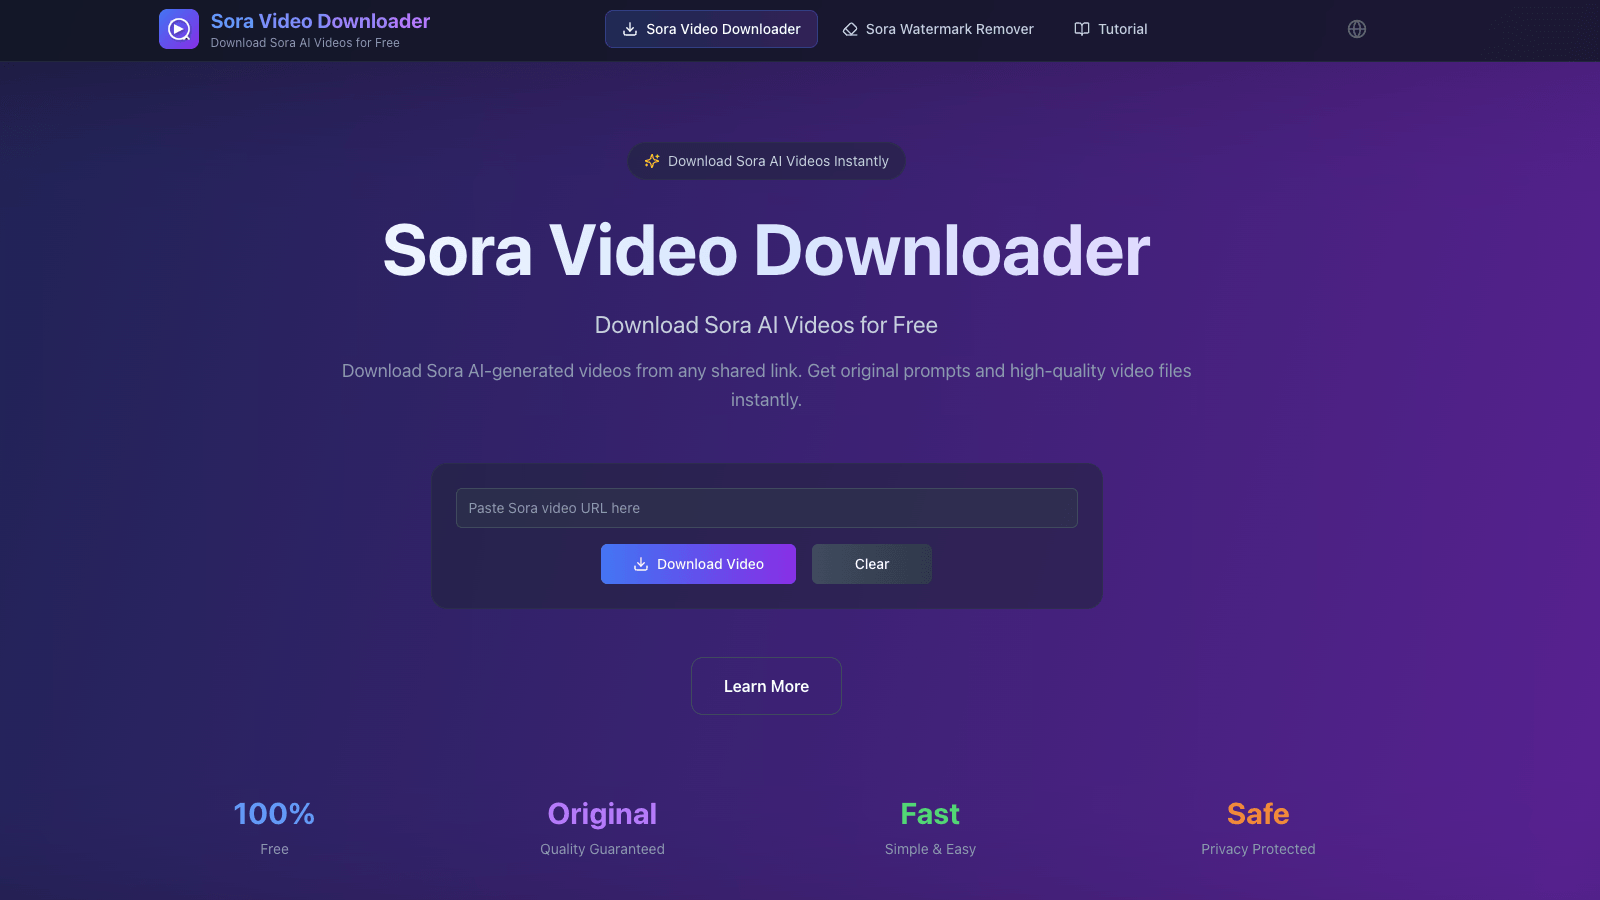Click the sparkle icon in the top badge
The width and height of the screenshot is (1600, 900).
pos(652,161)
